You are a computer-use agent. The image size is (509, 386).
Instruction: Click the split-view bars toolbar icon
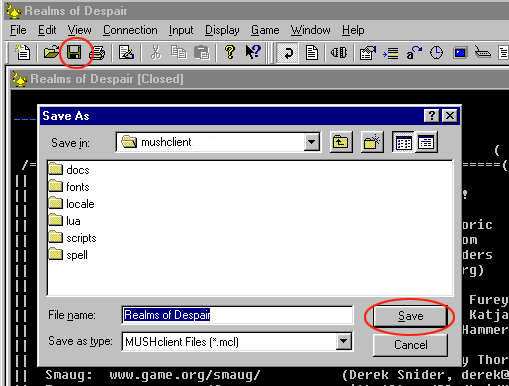tap(339, 53)
